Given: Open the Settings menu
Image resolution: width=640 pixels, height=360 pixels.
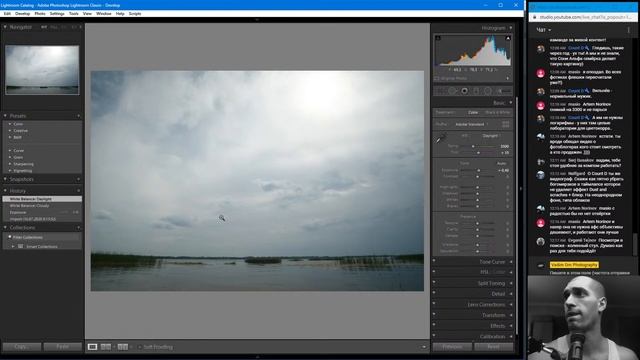Looking at the screenshot, I should pyautogui.click(x=57, y=13).
